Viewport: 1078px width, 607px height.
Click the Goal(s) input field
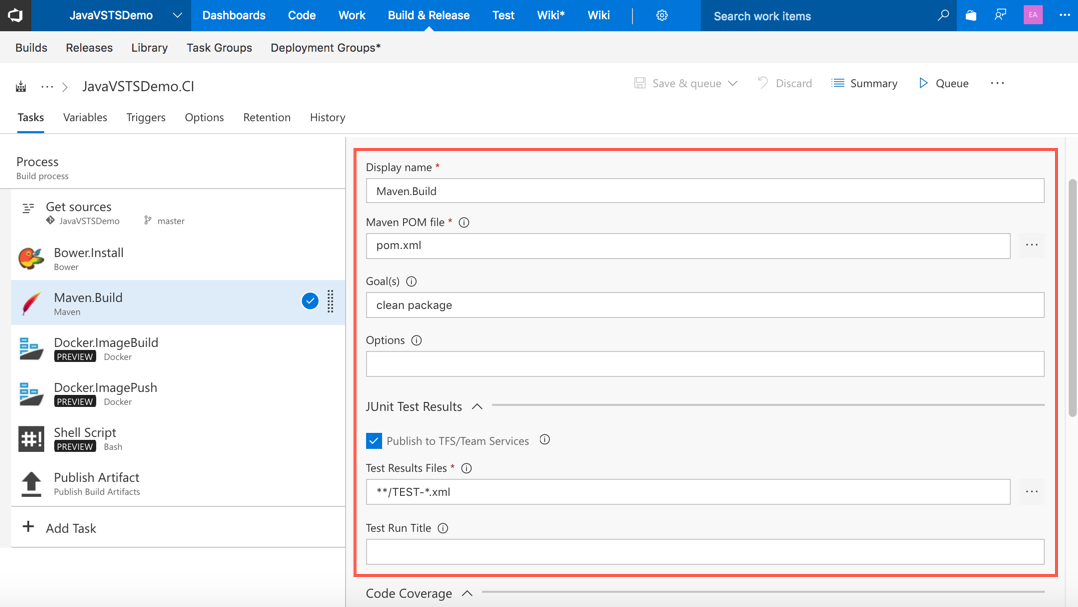click(705, 305)
